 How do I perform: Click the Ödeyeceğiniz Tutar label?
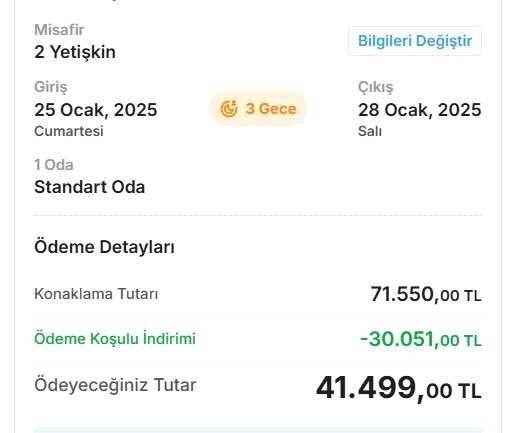click(115, 385)
